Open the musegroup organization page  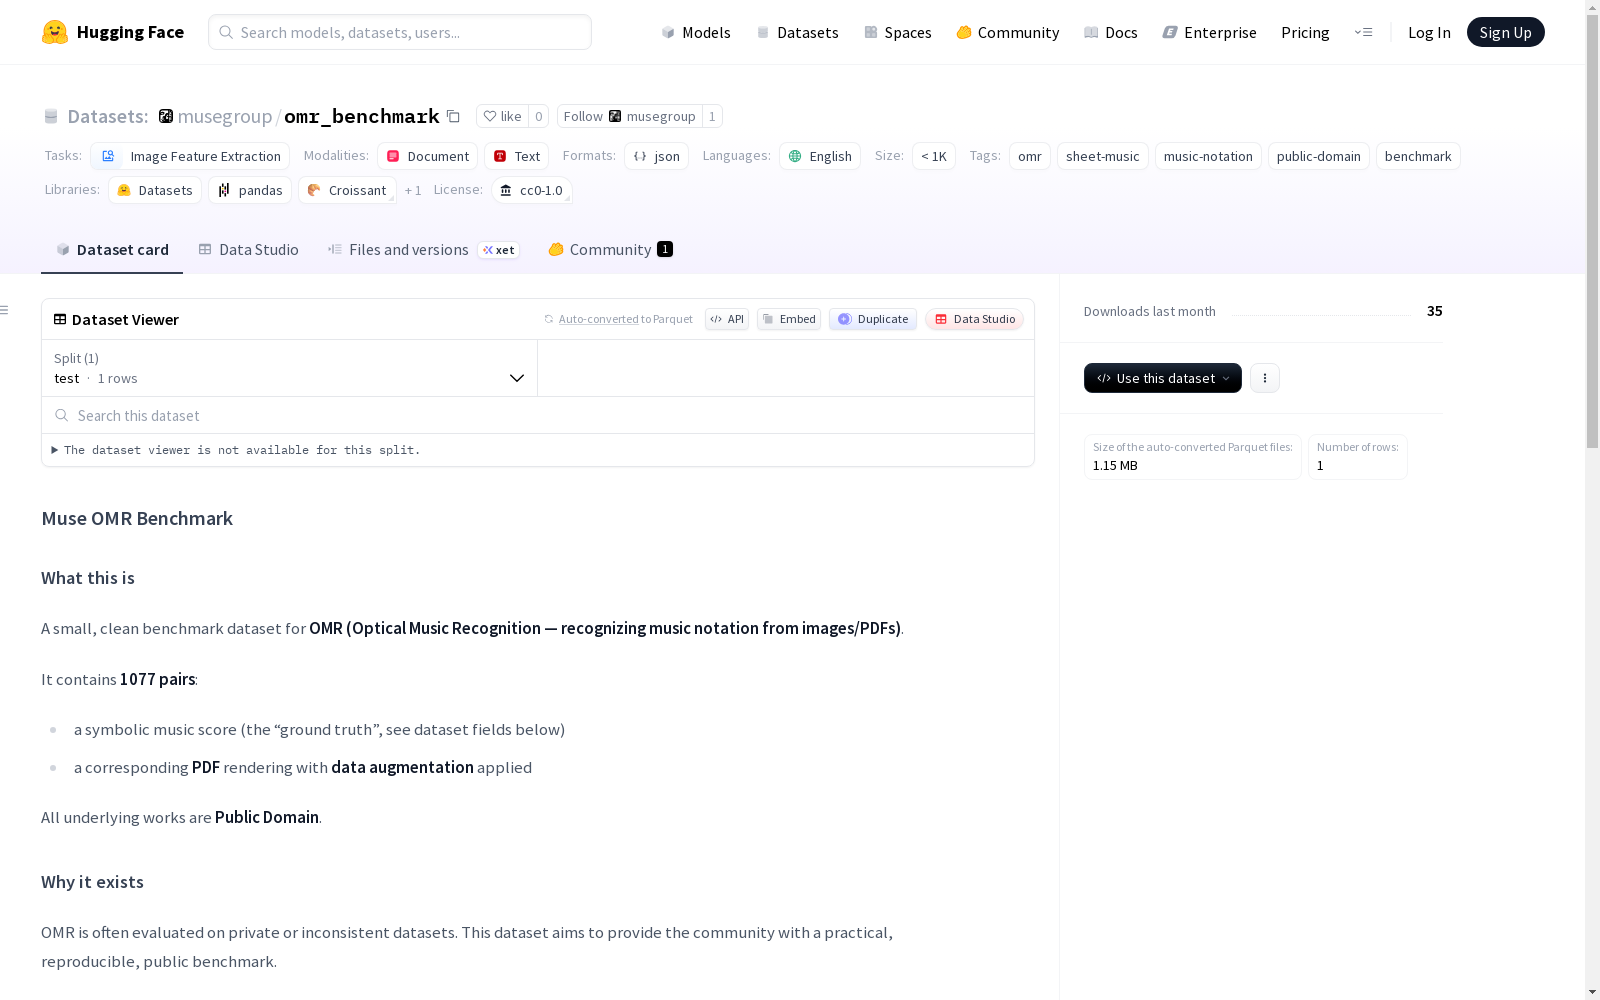click(x=224, y=117)
